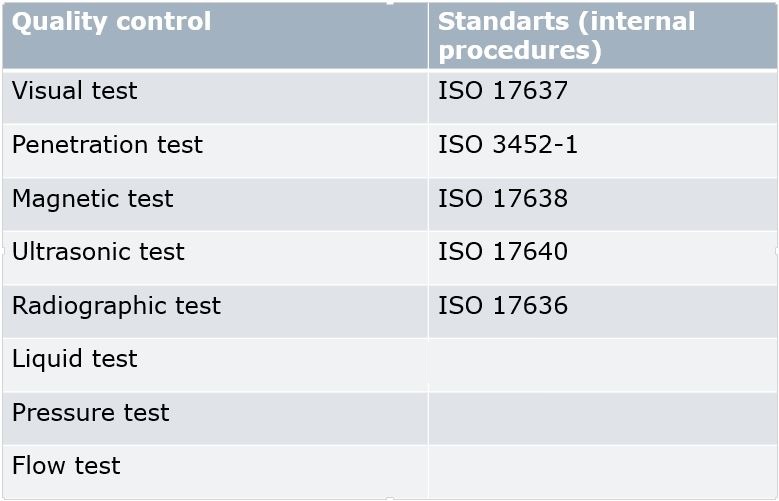Click the empty standards cell beside Pressure test
Viewport: 779px width, 501px height.
tap(602, 418)
